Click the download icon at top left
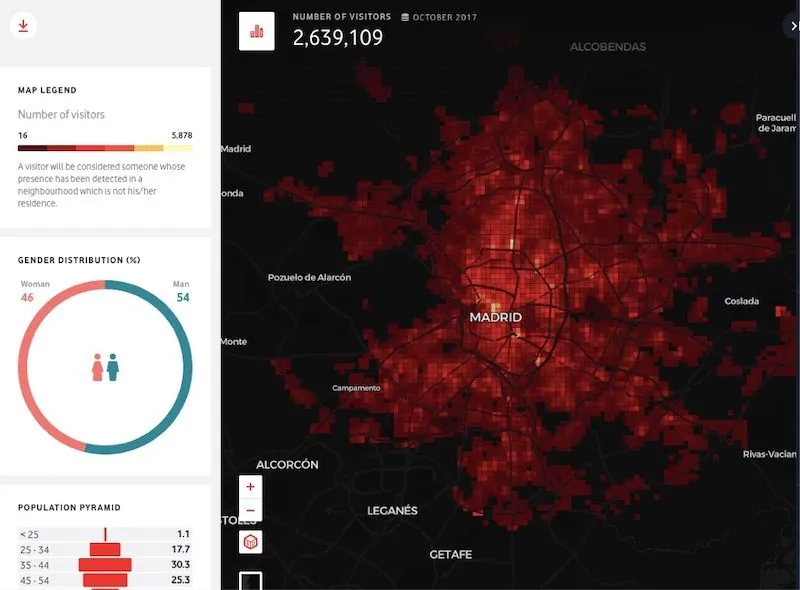This screenshot has height=590, width=800. click(24, 26)
